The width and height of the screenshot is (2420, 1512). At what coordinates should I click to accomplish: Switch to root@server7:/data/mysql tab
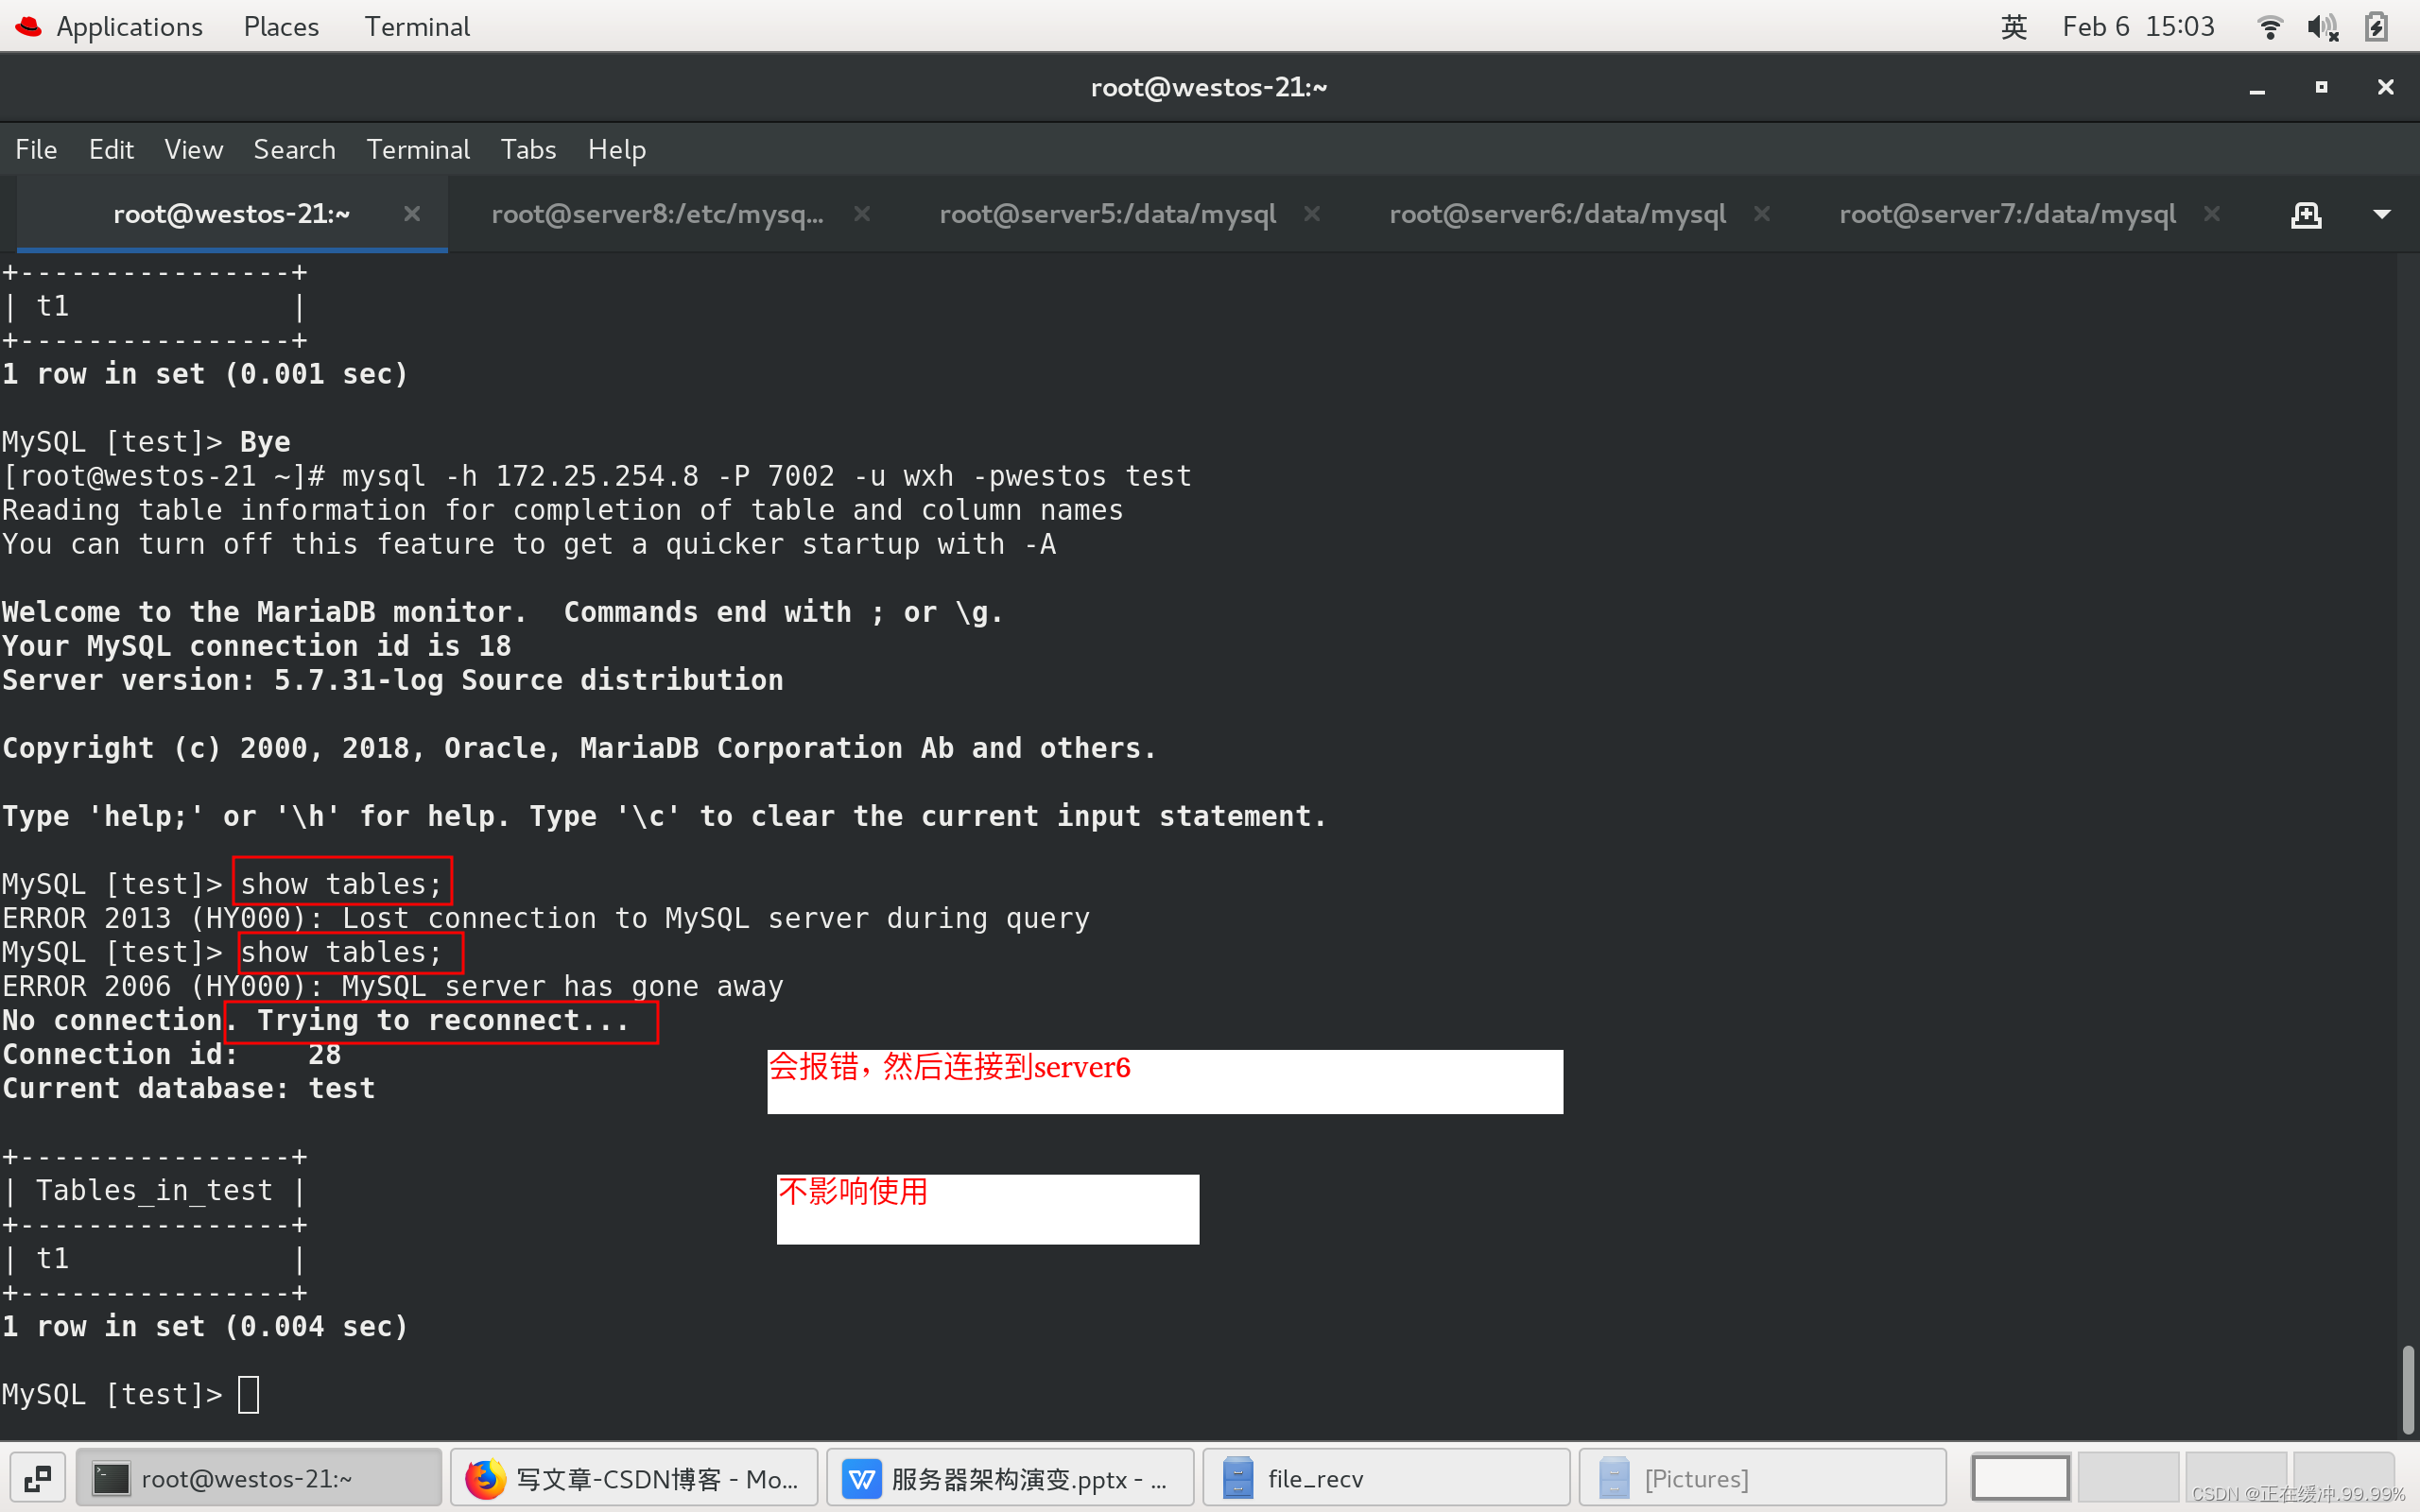pyautogui.click(x=2006, y=214)
